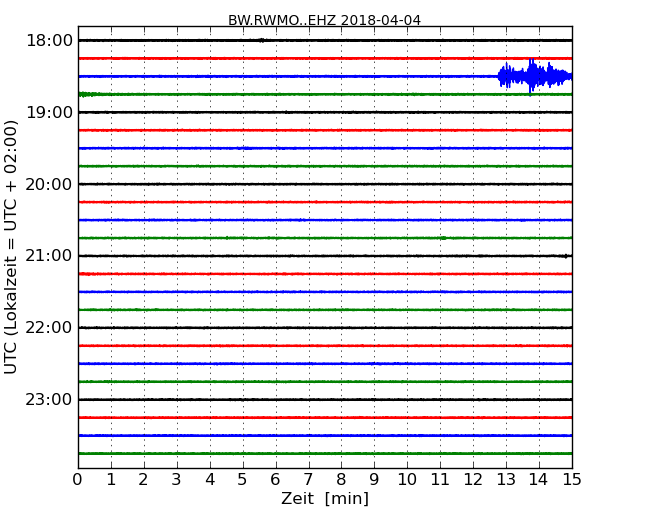The height and width of the screenshot is (520, 650).
Task: Click the green signal tail at start of 18:45 trace
Action: 87,95
